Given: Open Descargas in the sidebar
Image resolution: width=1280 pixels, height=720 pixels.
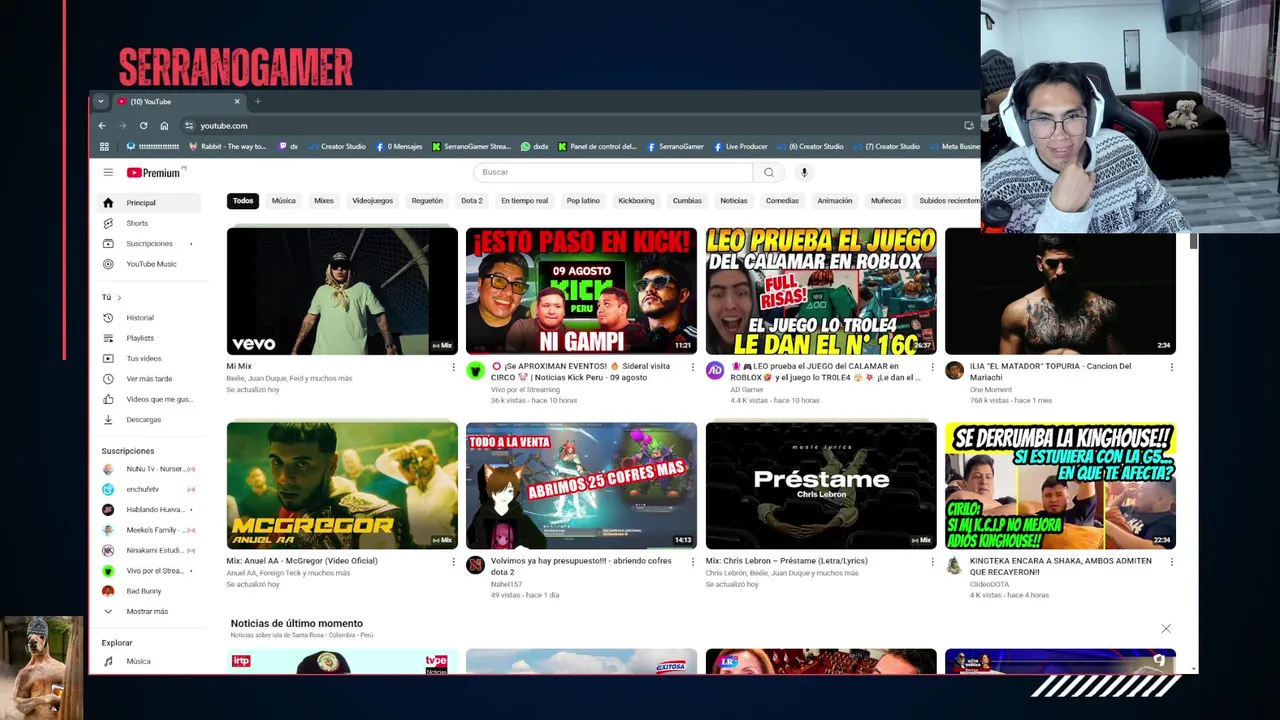Looking at the screenshot, I should [x=148, y=420].
